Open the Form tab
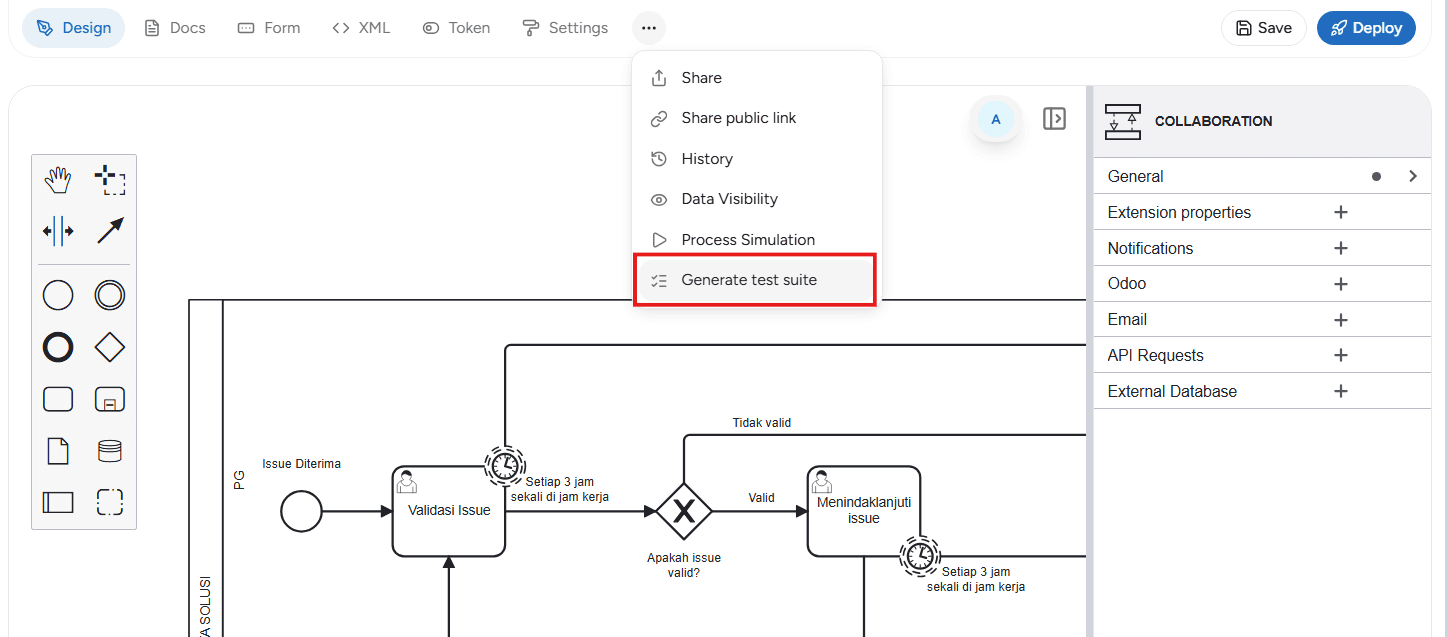Screen dimensions: 1447x637 coord(269,28)
